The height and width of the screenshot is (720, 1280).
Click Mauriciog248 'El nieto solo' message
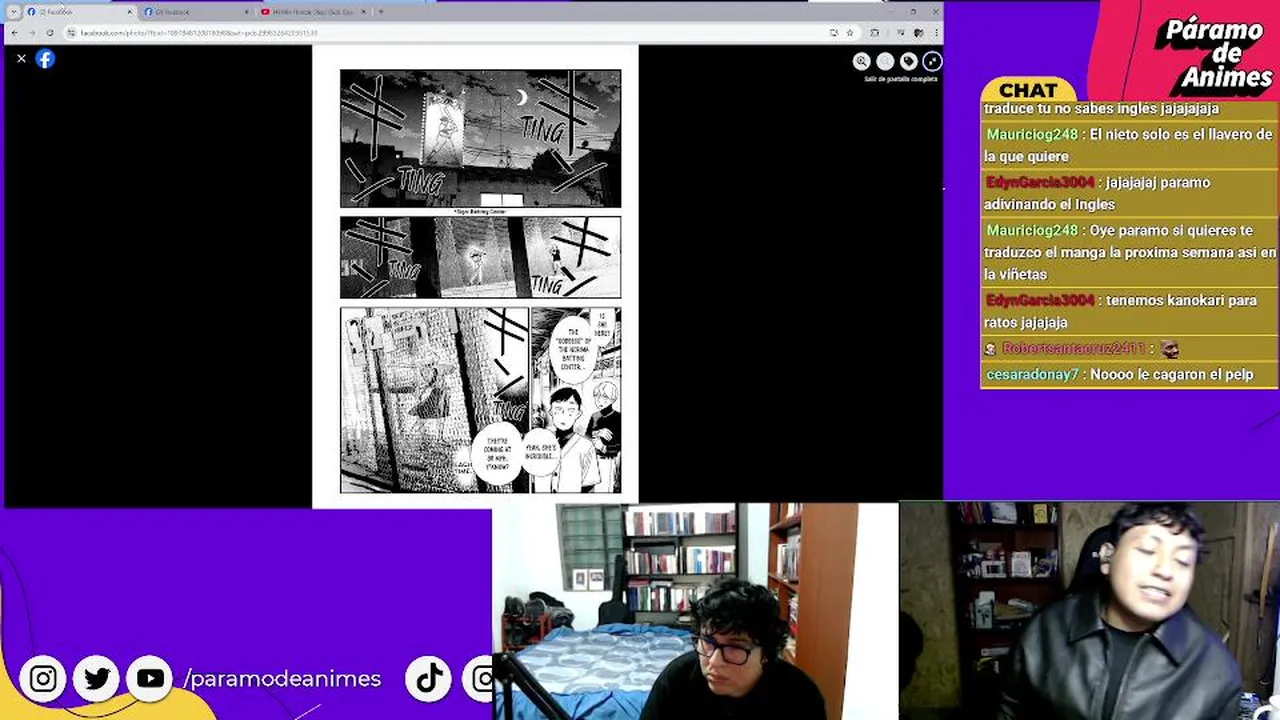point(1129,145)
